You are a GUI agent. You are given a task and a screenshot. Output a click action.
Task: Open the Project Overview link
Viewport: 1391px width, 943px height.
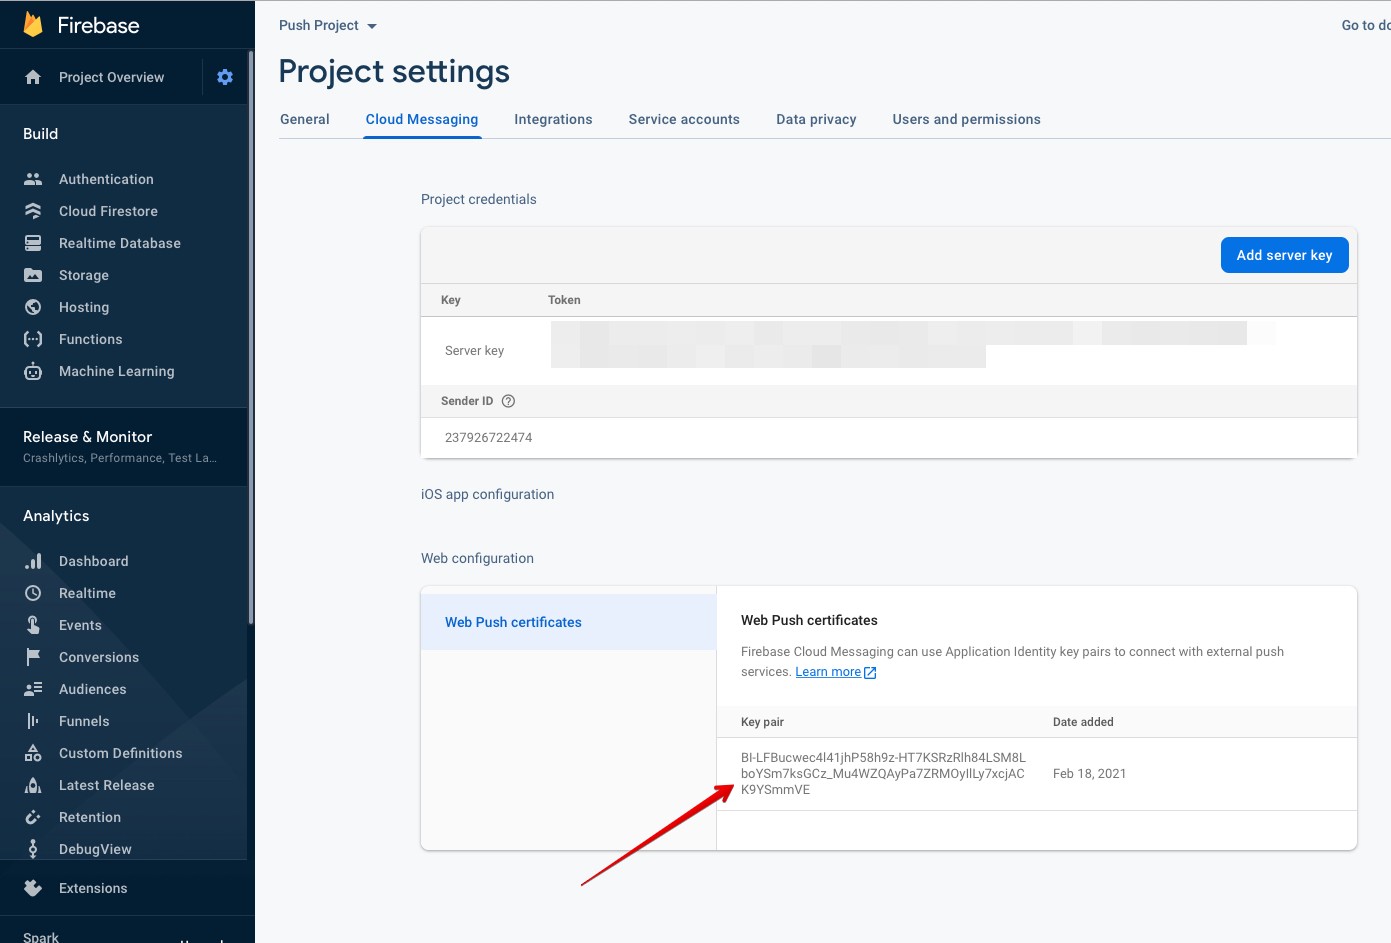point(111,77)
